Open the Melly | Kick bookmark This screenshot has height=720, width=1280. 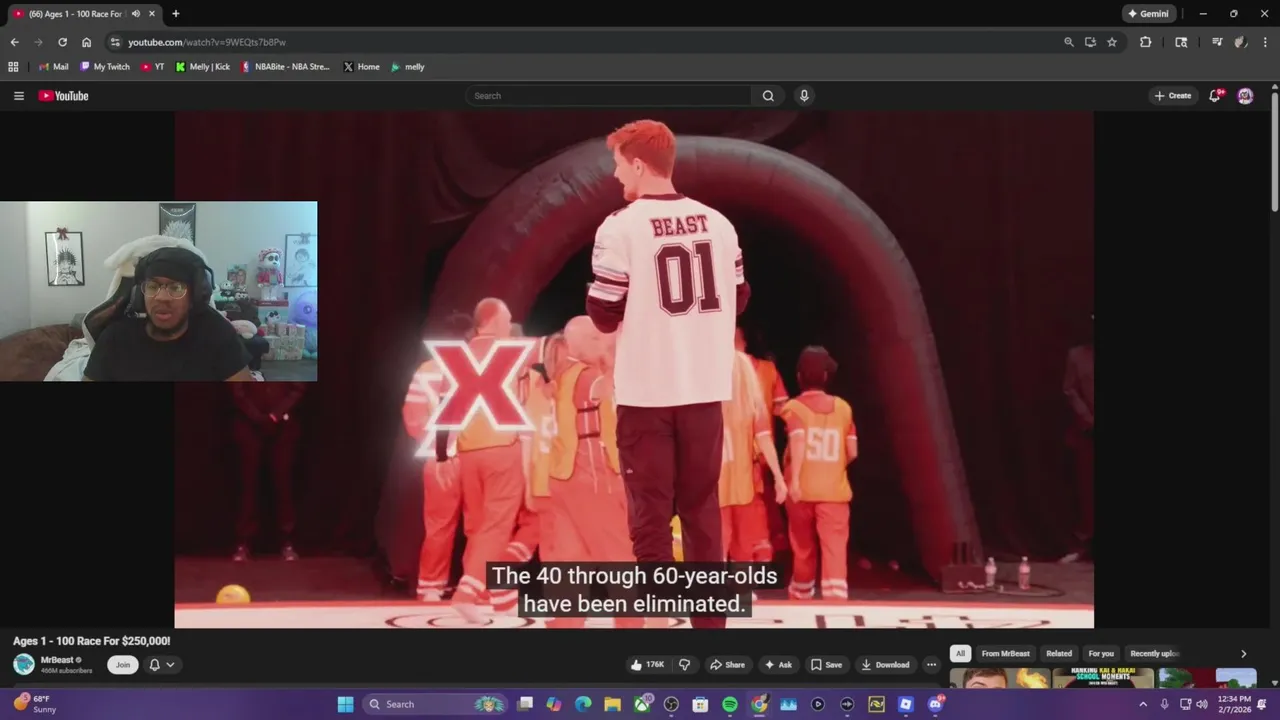click(x=202, y=67)
